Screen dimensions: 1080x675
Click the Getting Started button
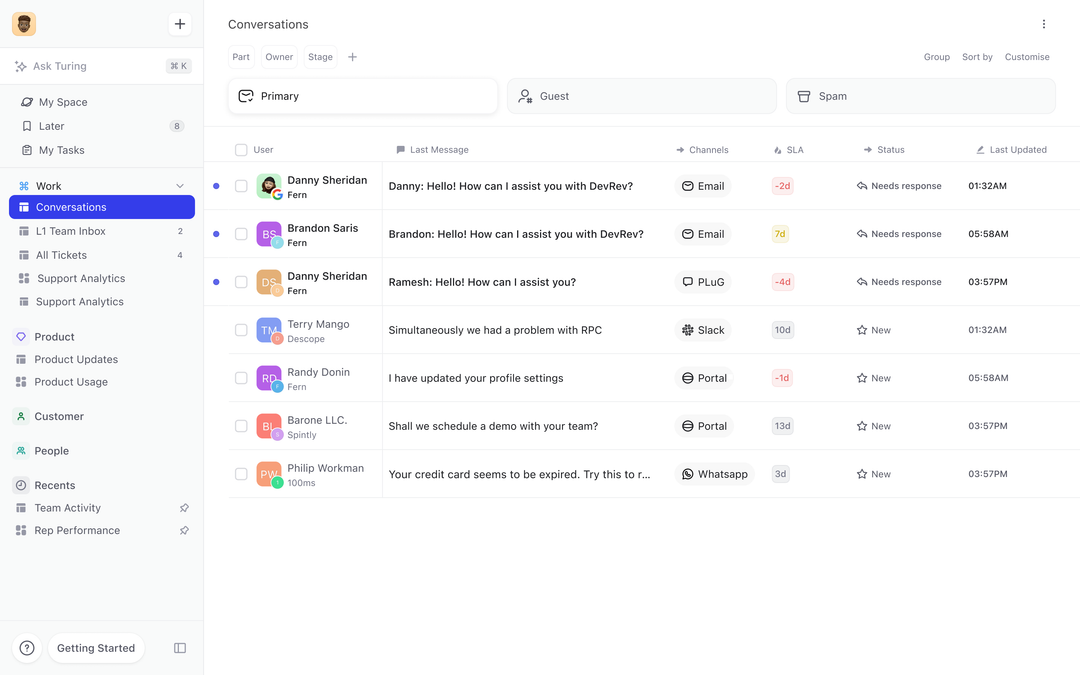[x=96, y=648]
